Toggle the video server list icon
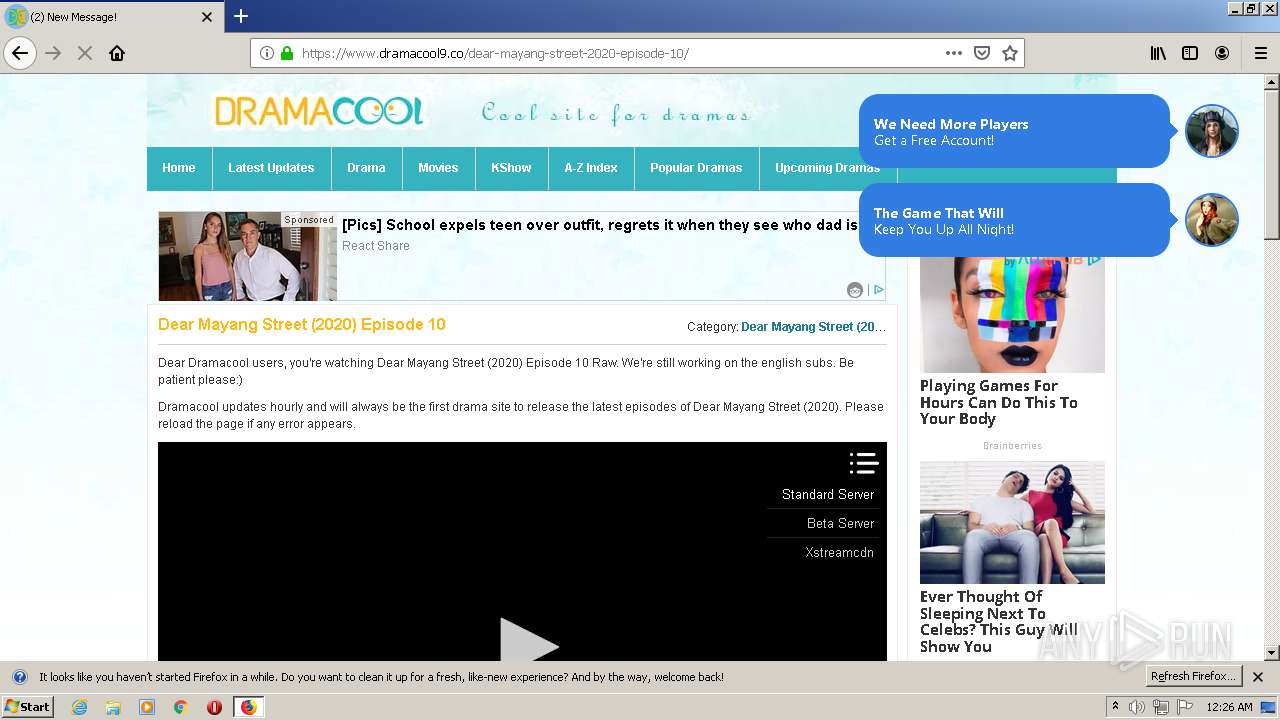 (864, 463)
